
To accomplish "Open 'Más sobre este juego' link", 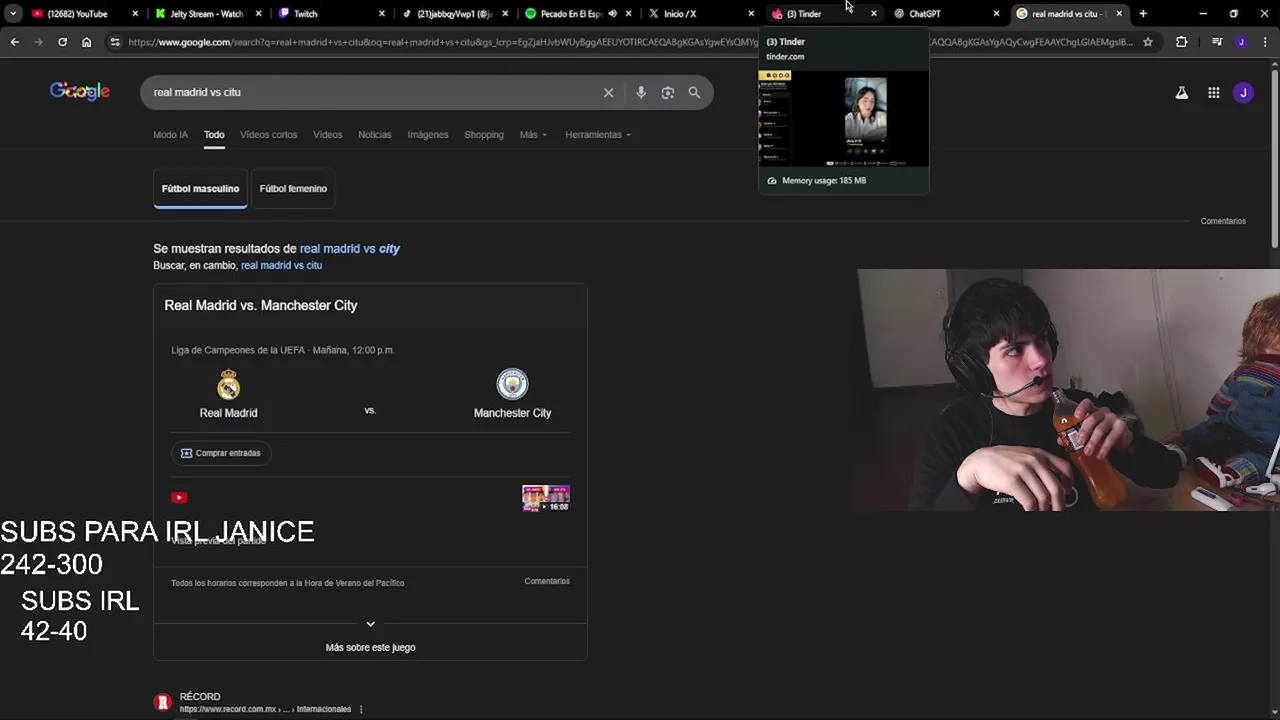I will pos(370,647).
